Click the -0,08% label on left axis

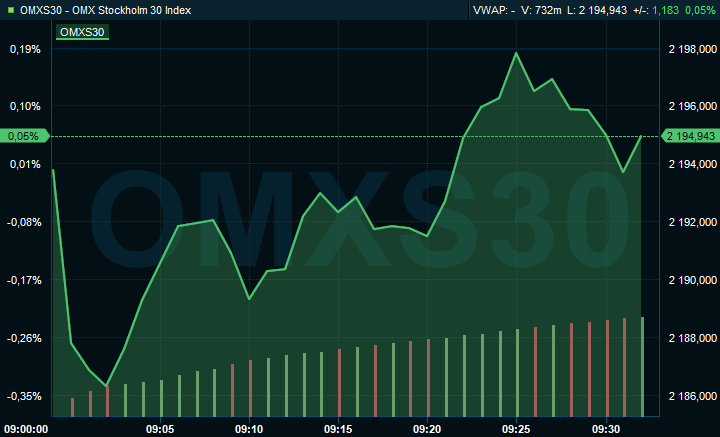[24, 222]
